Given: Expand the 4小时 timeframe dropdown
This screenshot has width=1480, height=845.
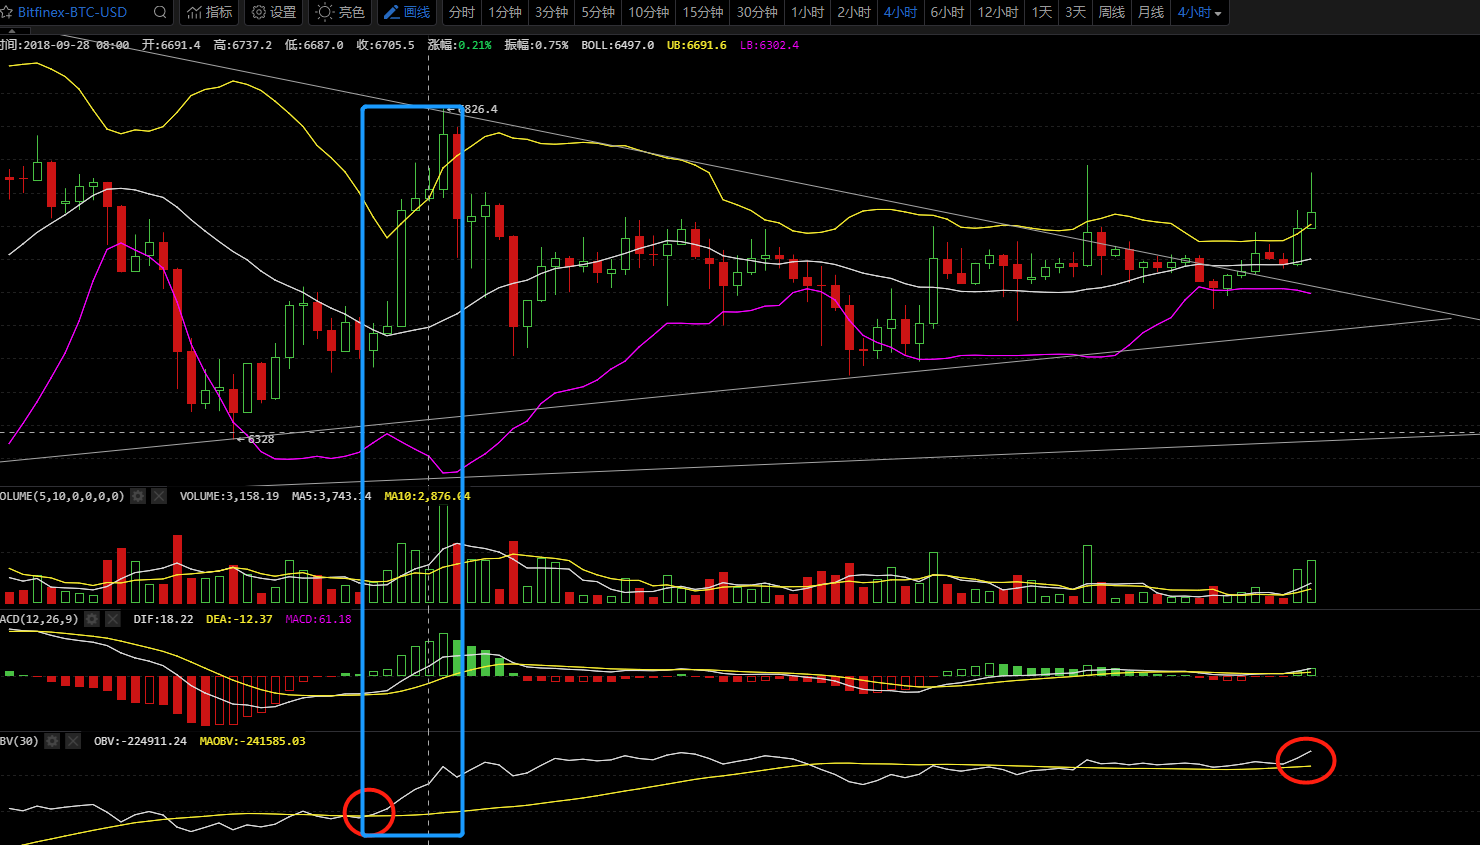Looking at the screenshot, I should tap(1199, 12).
